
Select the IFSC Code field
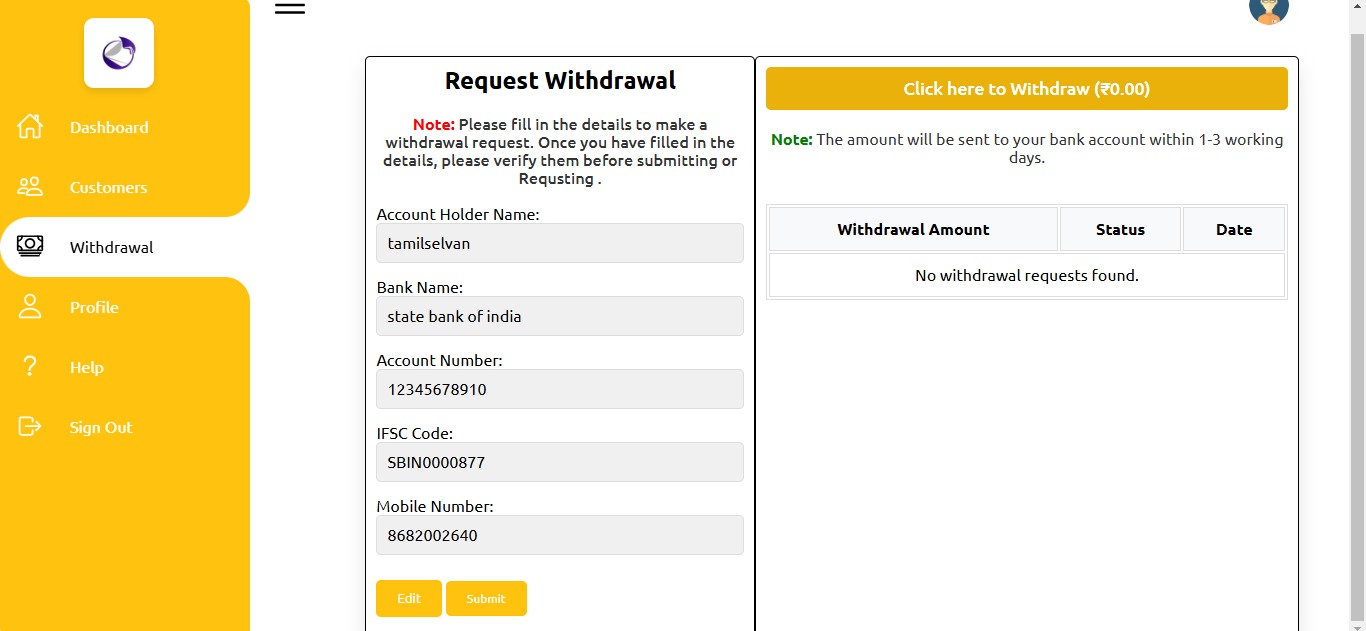tap(559, 462)
